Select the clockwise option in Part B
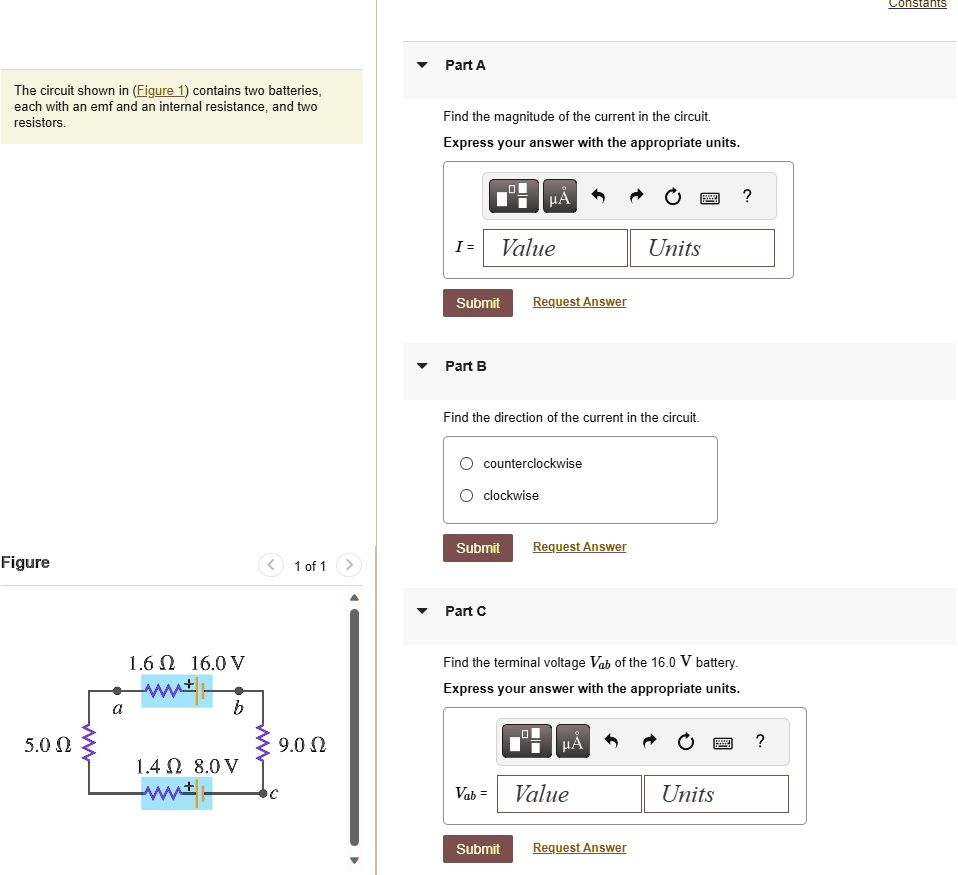 coord(466,495)
